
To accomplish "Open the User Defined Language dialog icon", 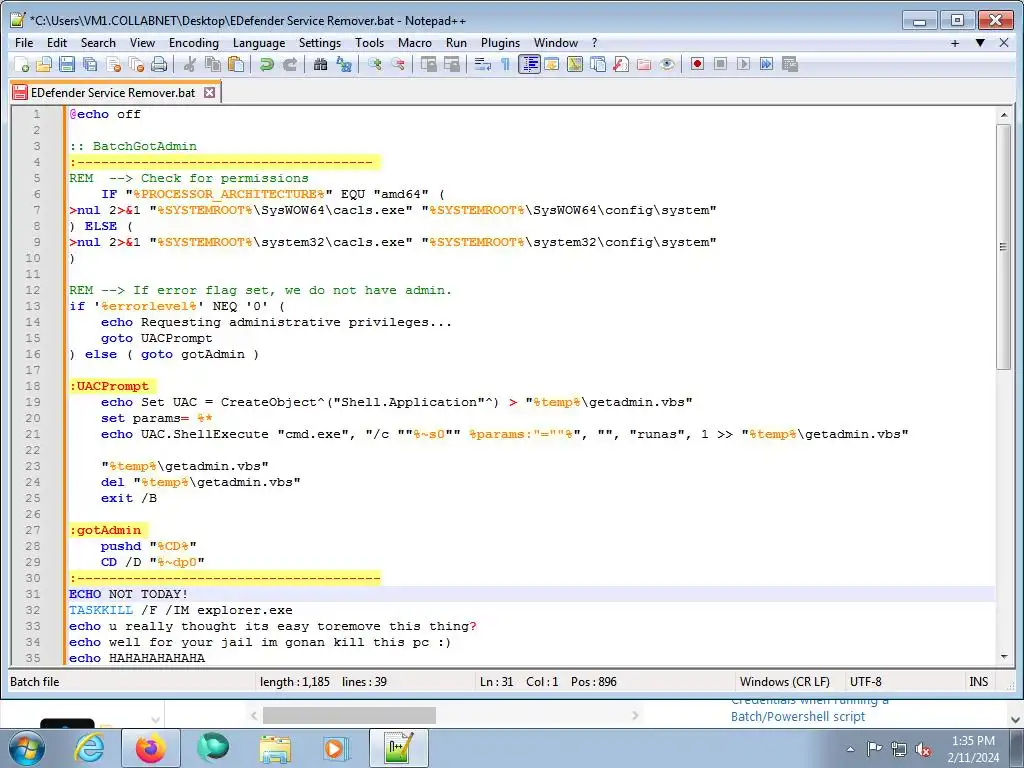I will pos(552,64).
